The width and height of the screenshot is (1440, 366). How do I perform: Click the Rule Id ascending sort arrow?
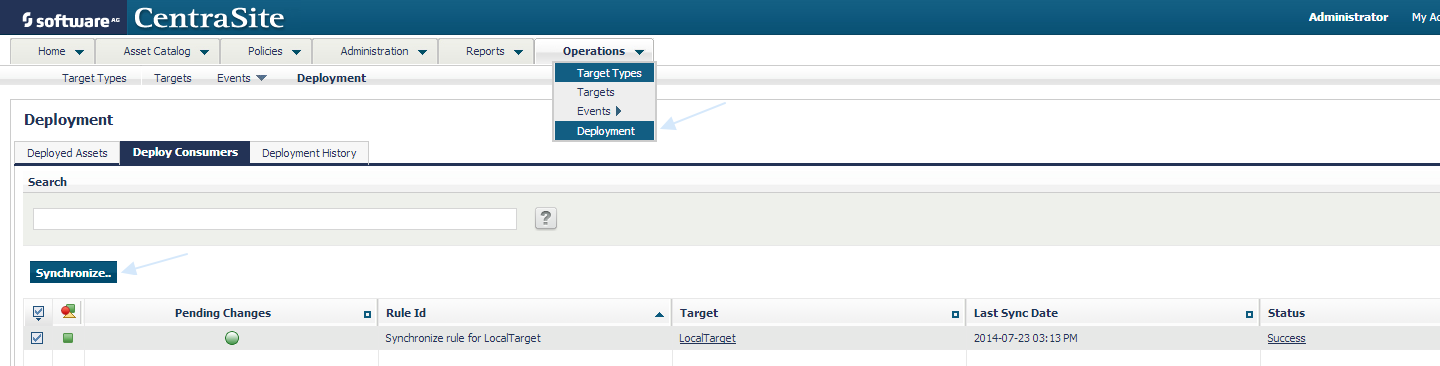tap(659, 314)
